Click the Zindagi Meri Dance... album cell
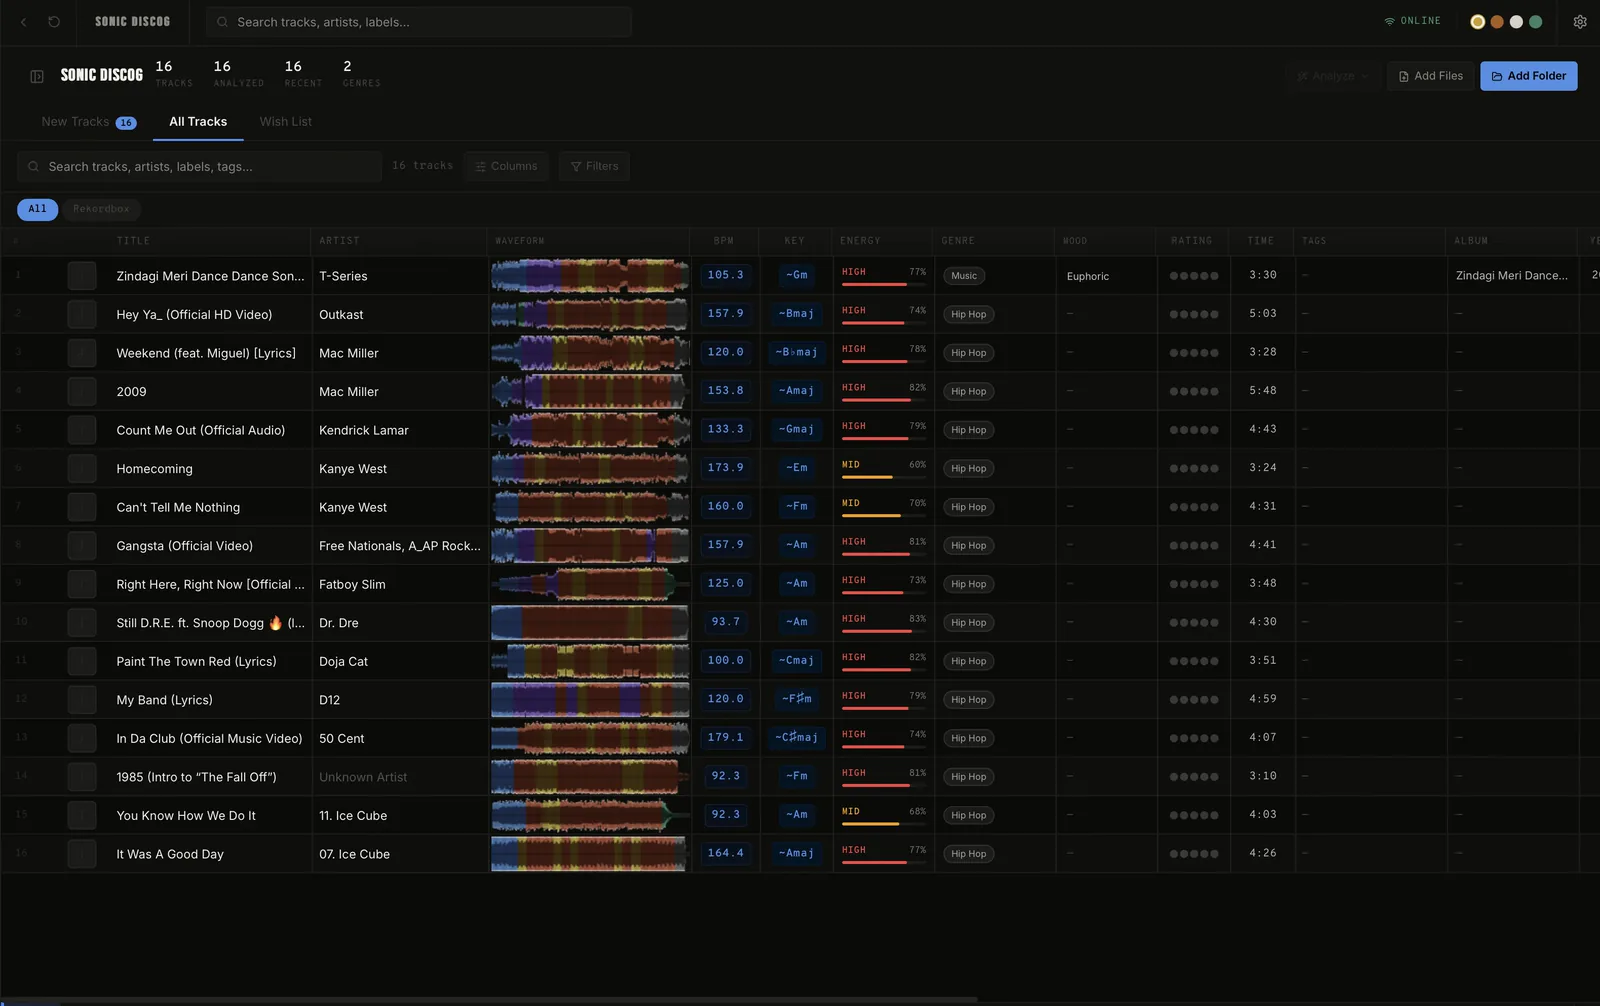This screenshot has height=1006, width=1600. pos(1512,276)
